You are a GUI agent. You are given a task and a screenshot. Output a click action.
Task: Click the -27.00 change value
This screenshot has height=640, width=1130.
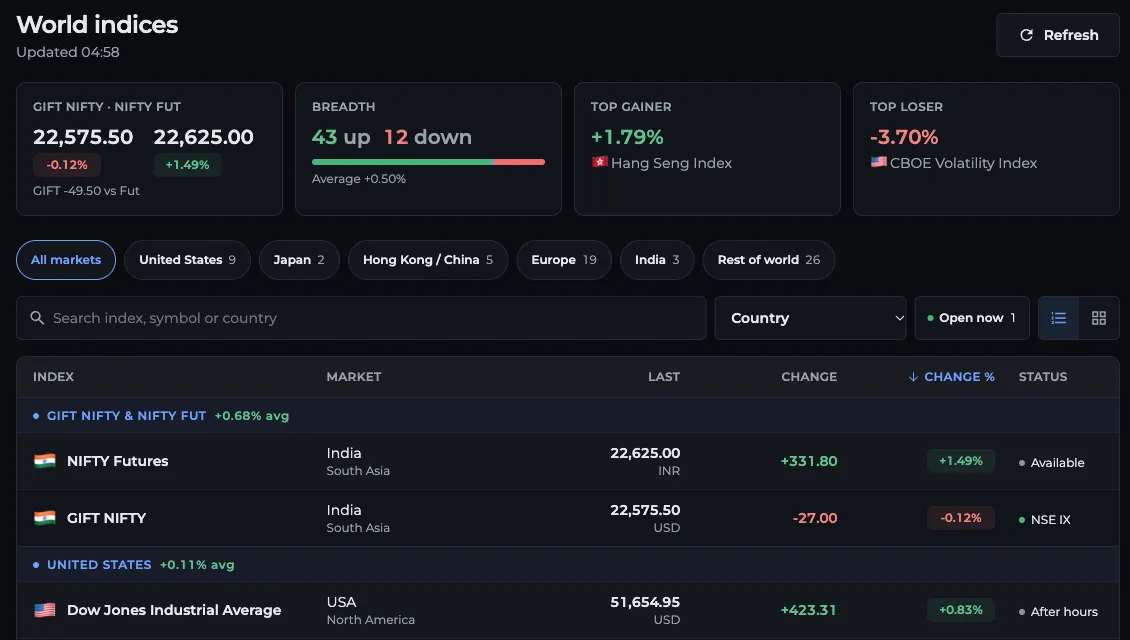[815, 518]
